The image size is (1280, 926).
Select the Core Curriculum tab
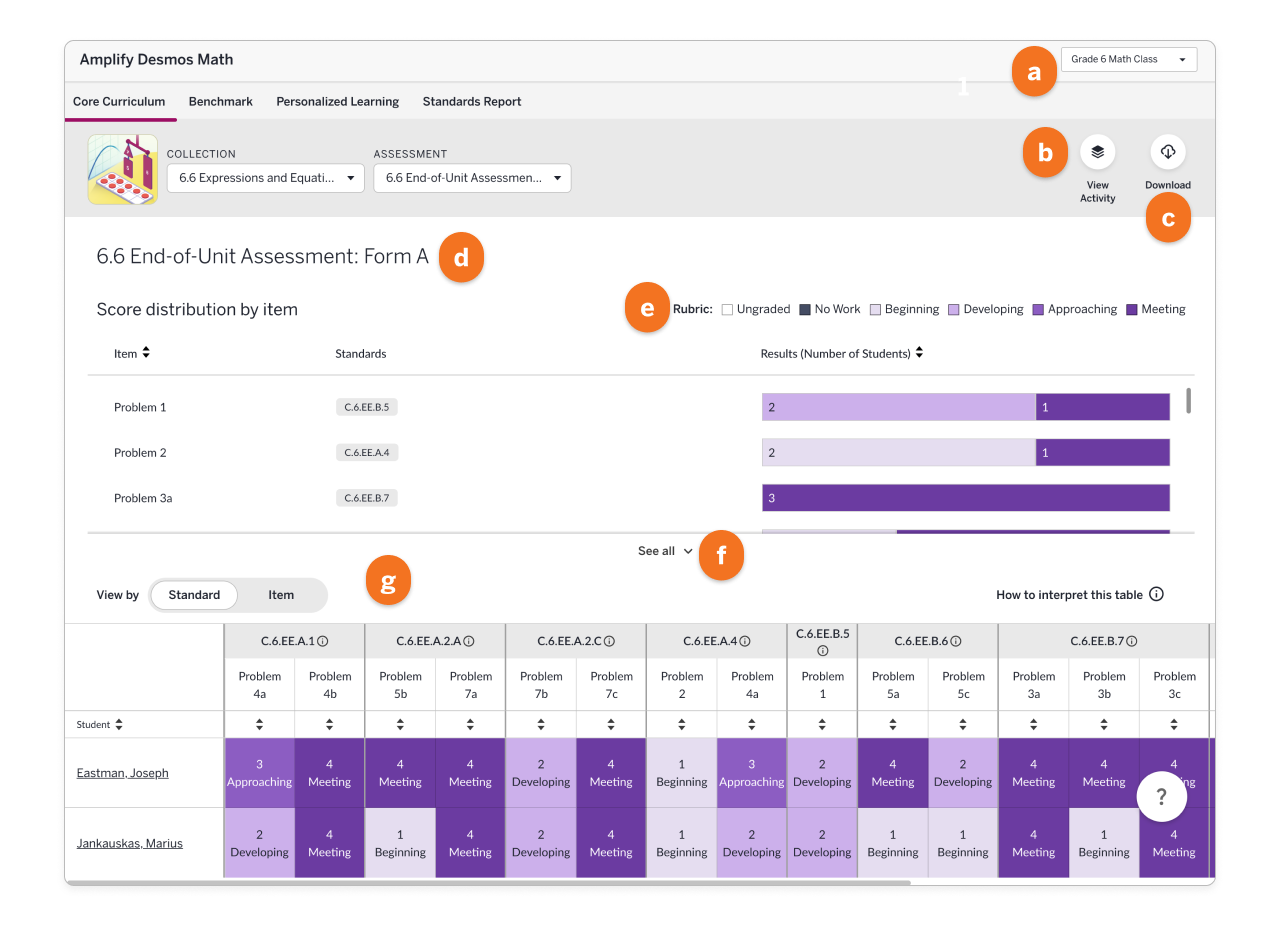[x=119, y=101]
